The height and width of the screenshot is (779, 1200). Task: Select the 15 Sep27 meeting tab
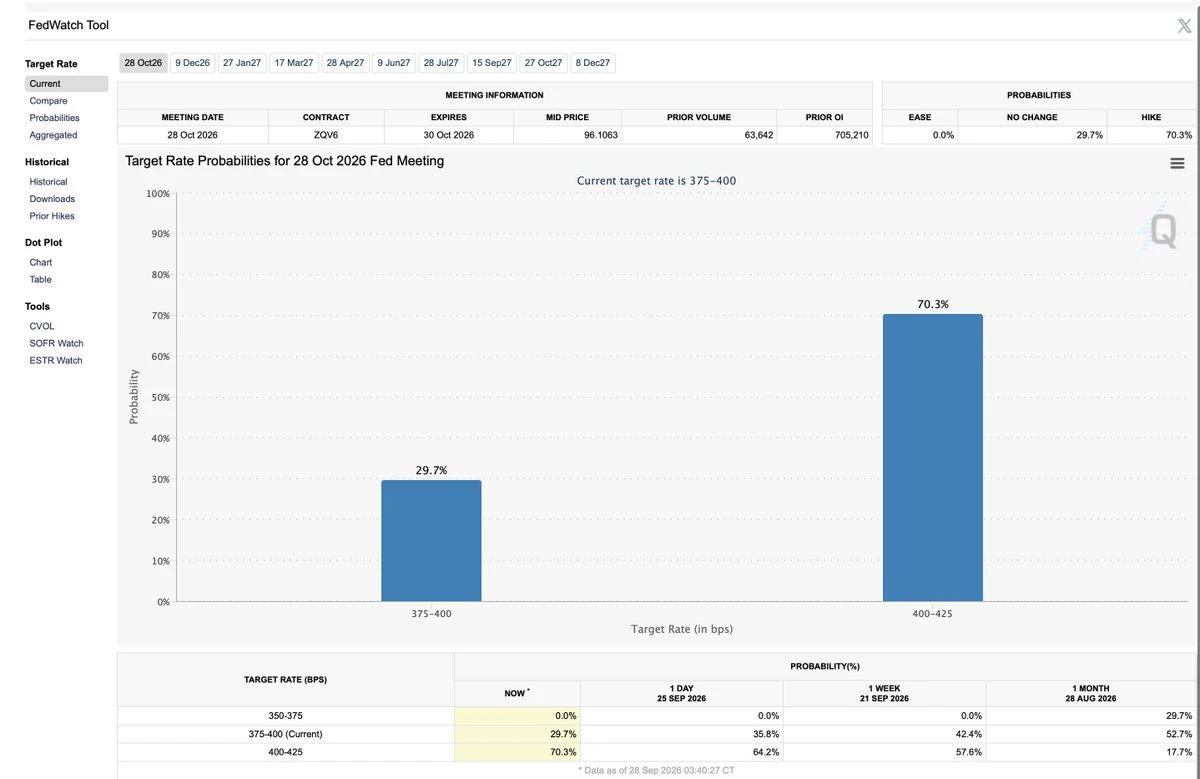(492, 63)
